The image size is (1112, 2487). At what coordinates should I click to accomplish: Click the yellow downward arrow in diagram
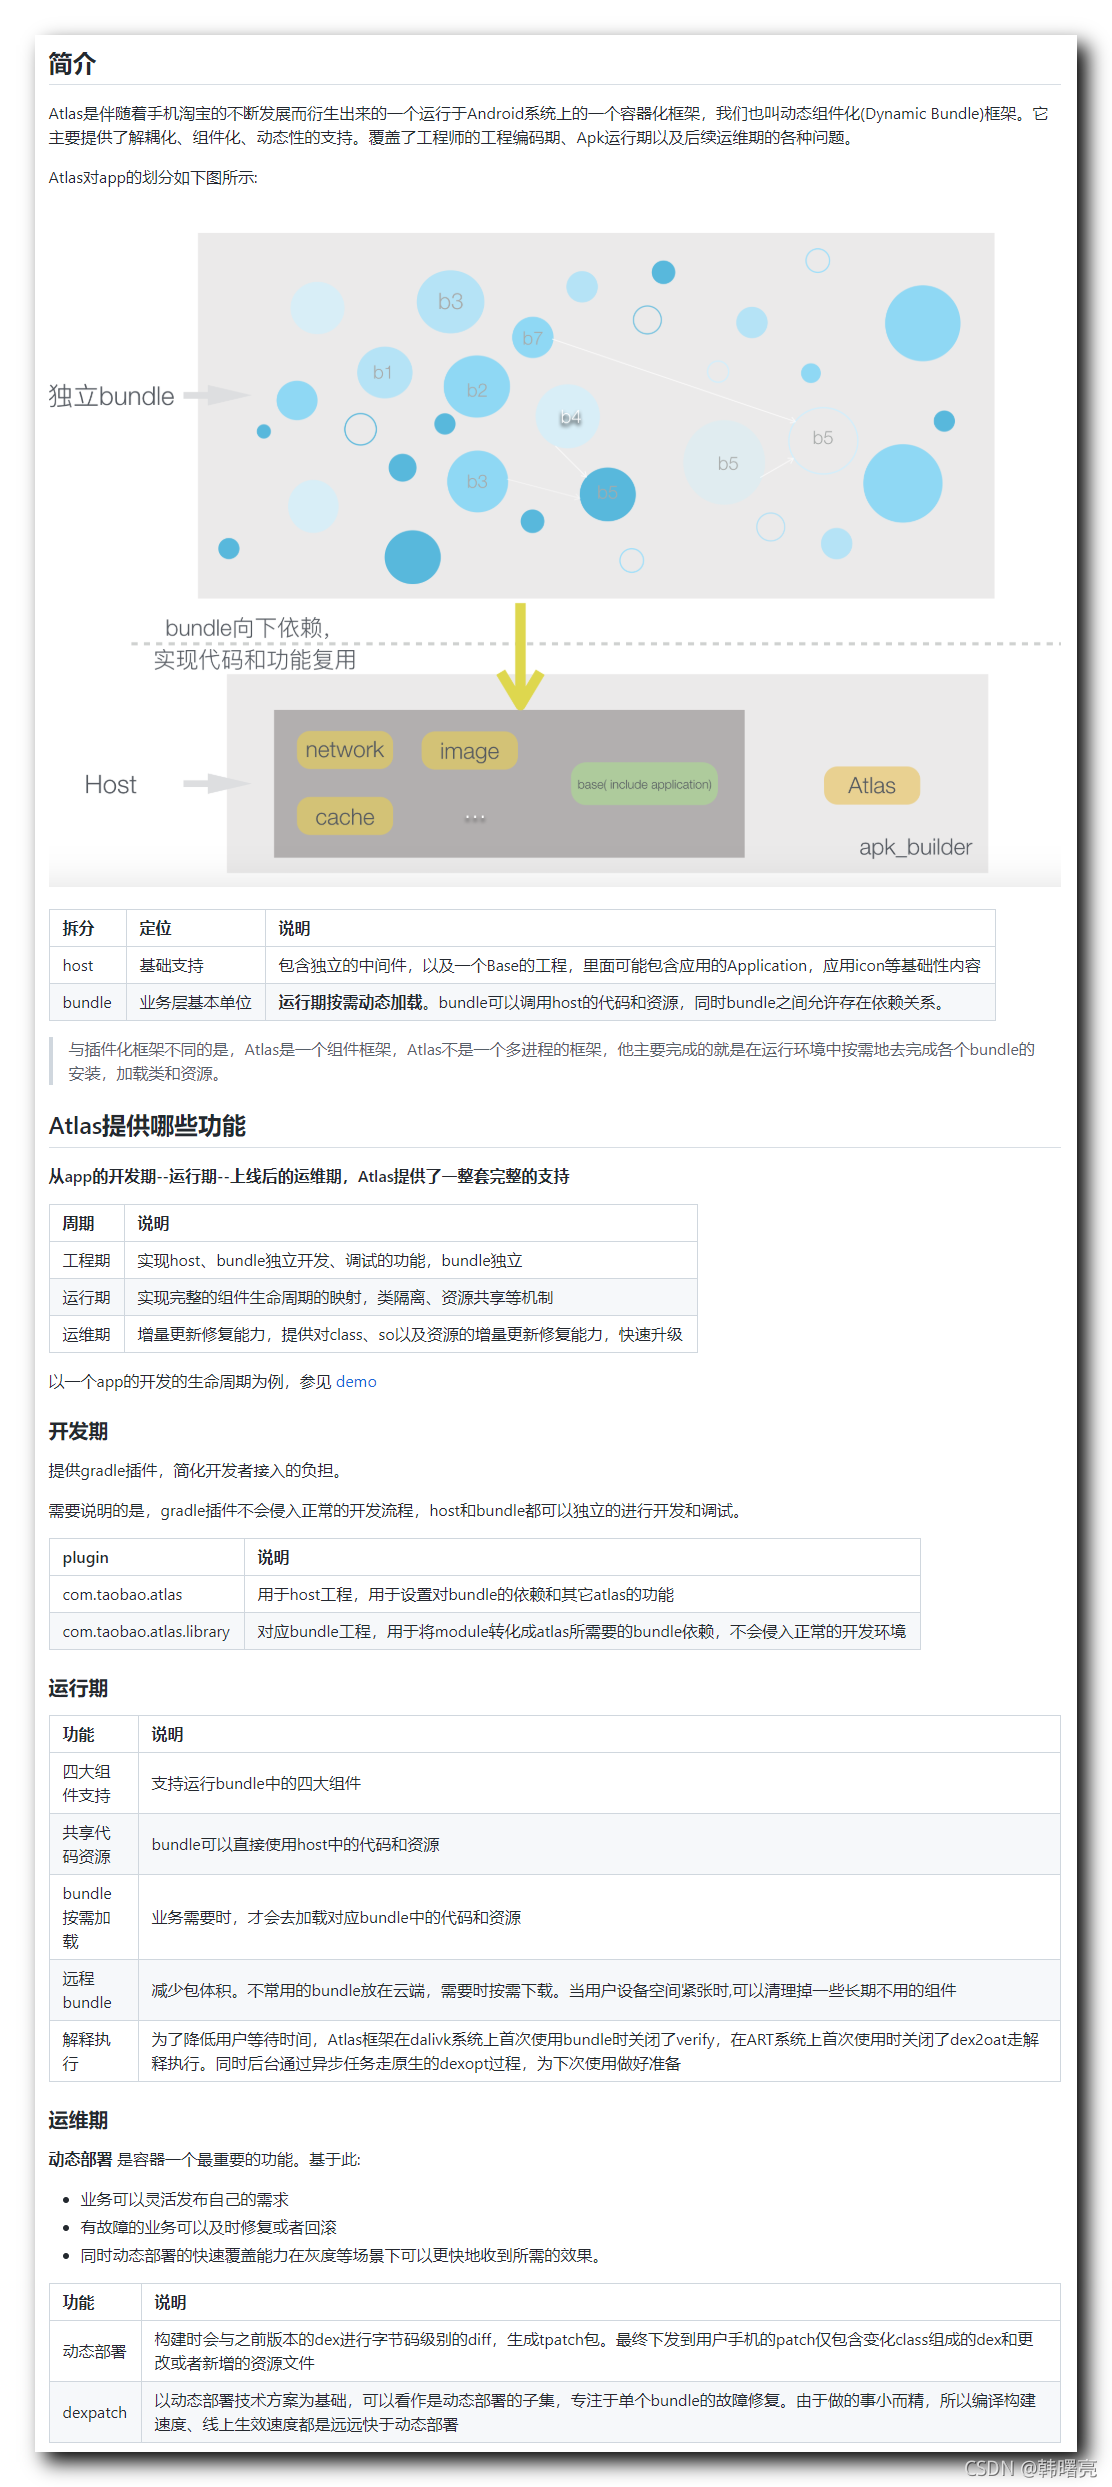[520, 656]
